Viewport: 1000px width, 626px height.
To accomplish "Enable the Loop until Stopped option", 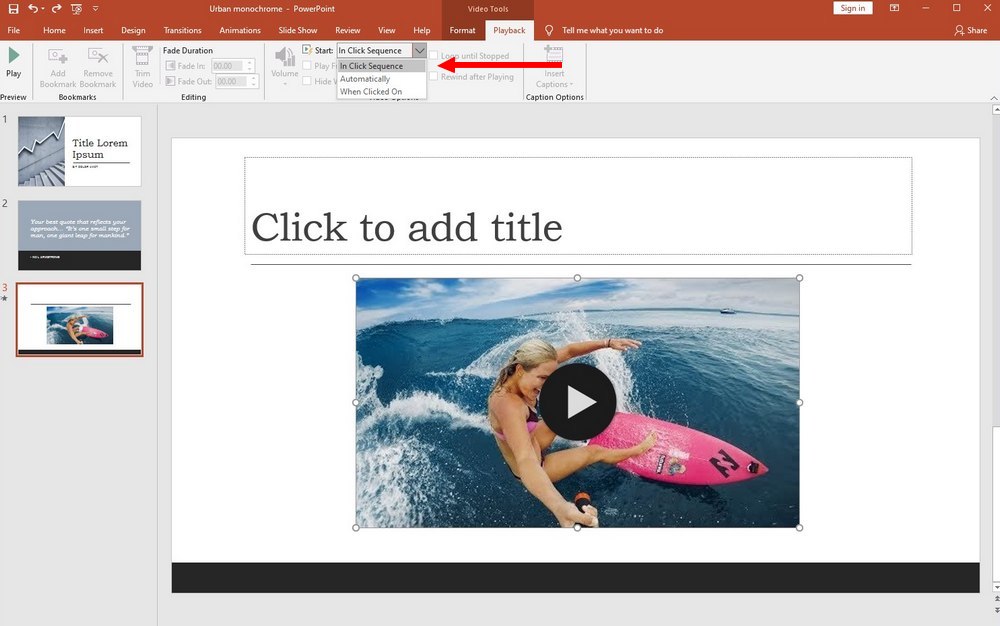I will pyautogui.click(x=434, y=55).
